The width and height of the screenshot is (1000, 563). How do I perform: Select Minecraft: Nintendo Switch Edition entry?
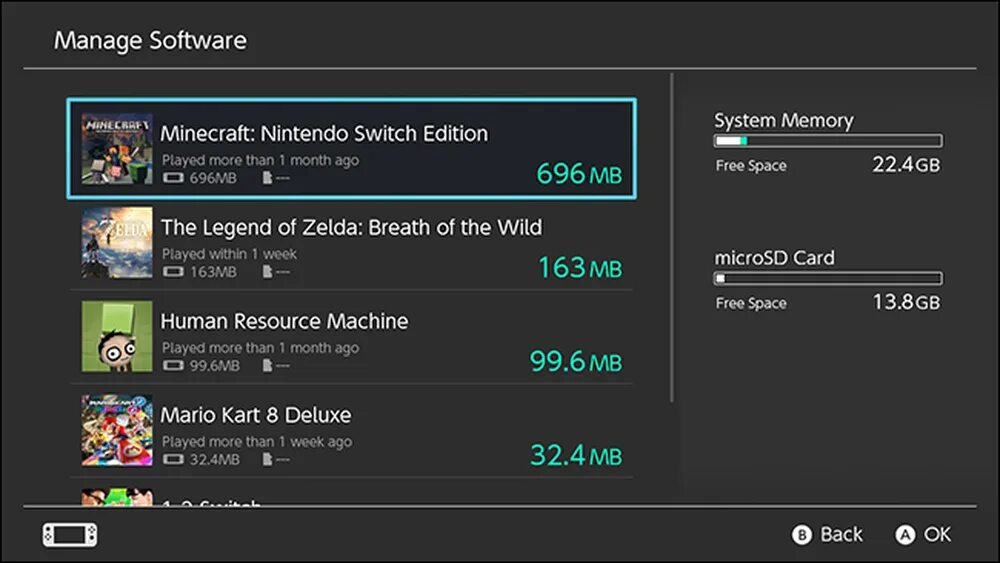pos(350,147)
